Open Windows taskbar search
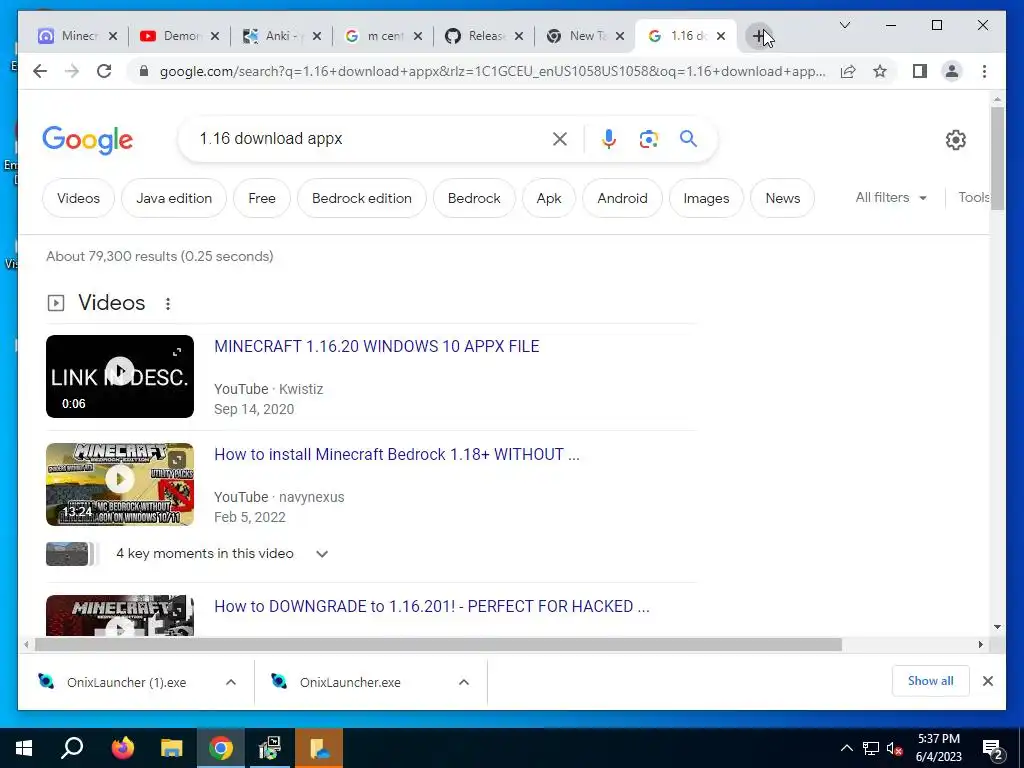The width and height of the screenshot is (1024, 768). tap(72, 748)
